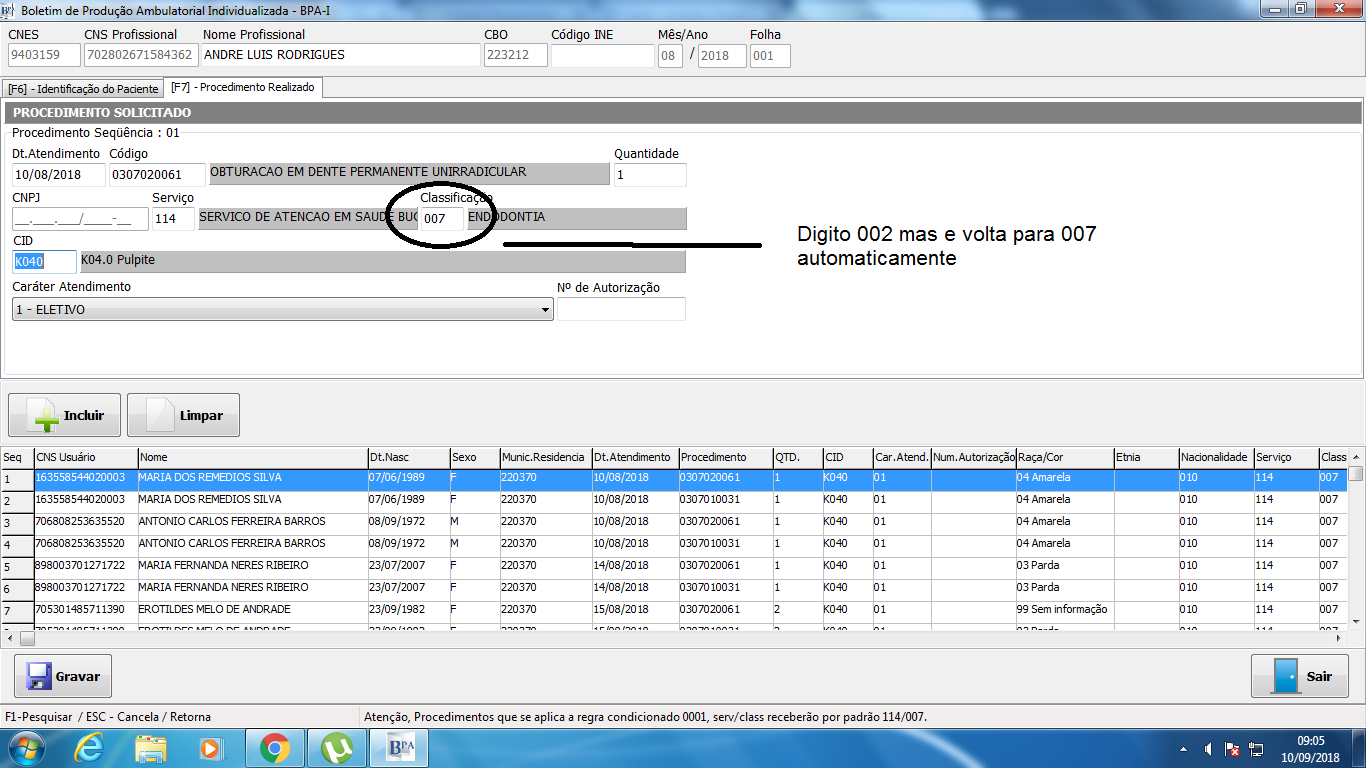Open uTorrent from the taskbar

point(337,748)
